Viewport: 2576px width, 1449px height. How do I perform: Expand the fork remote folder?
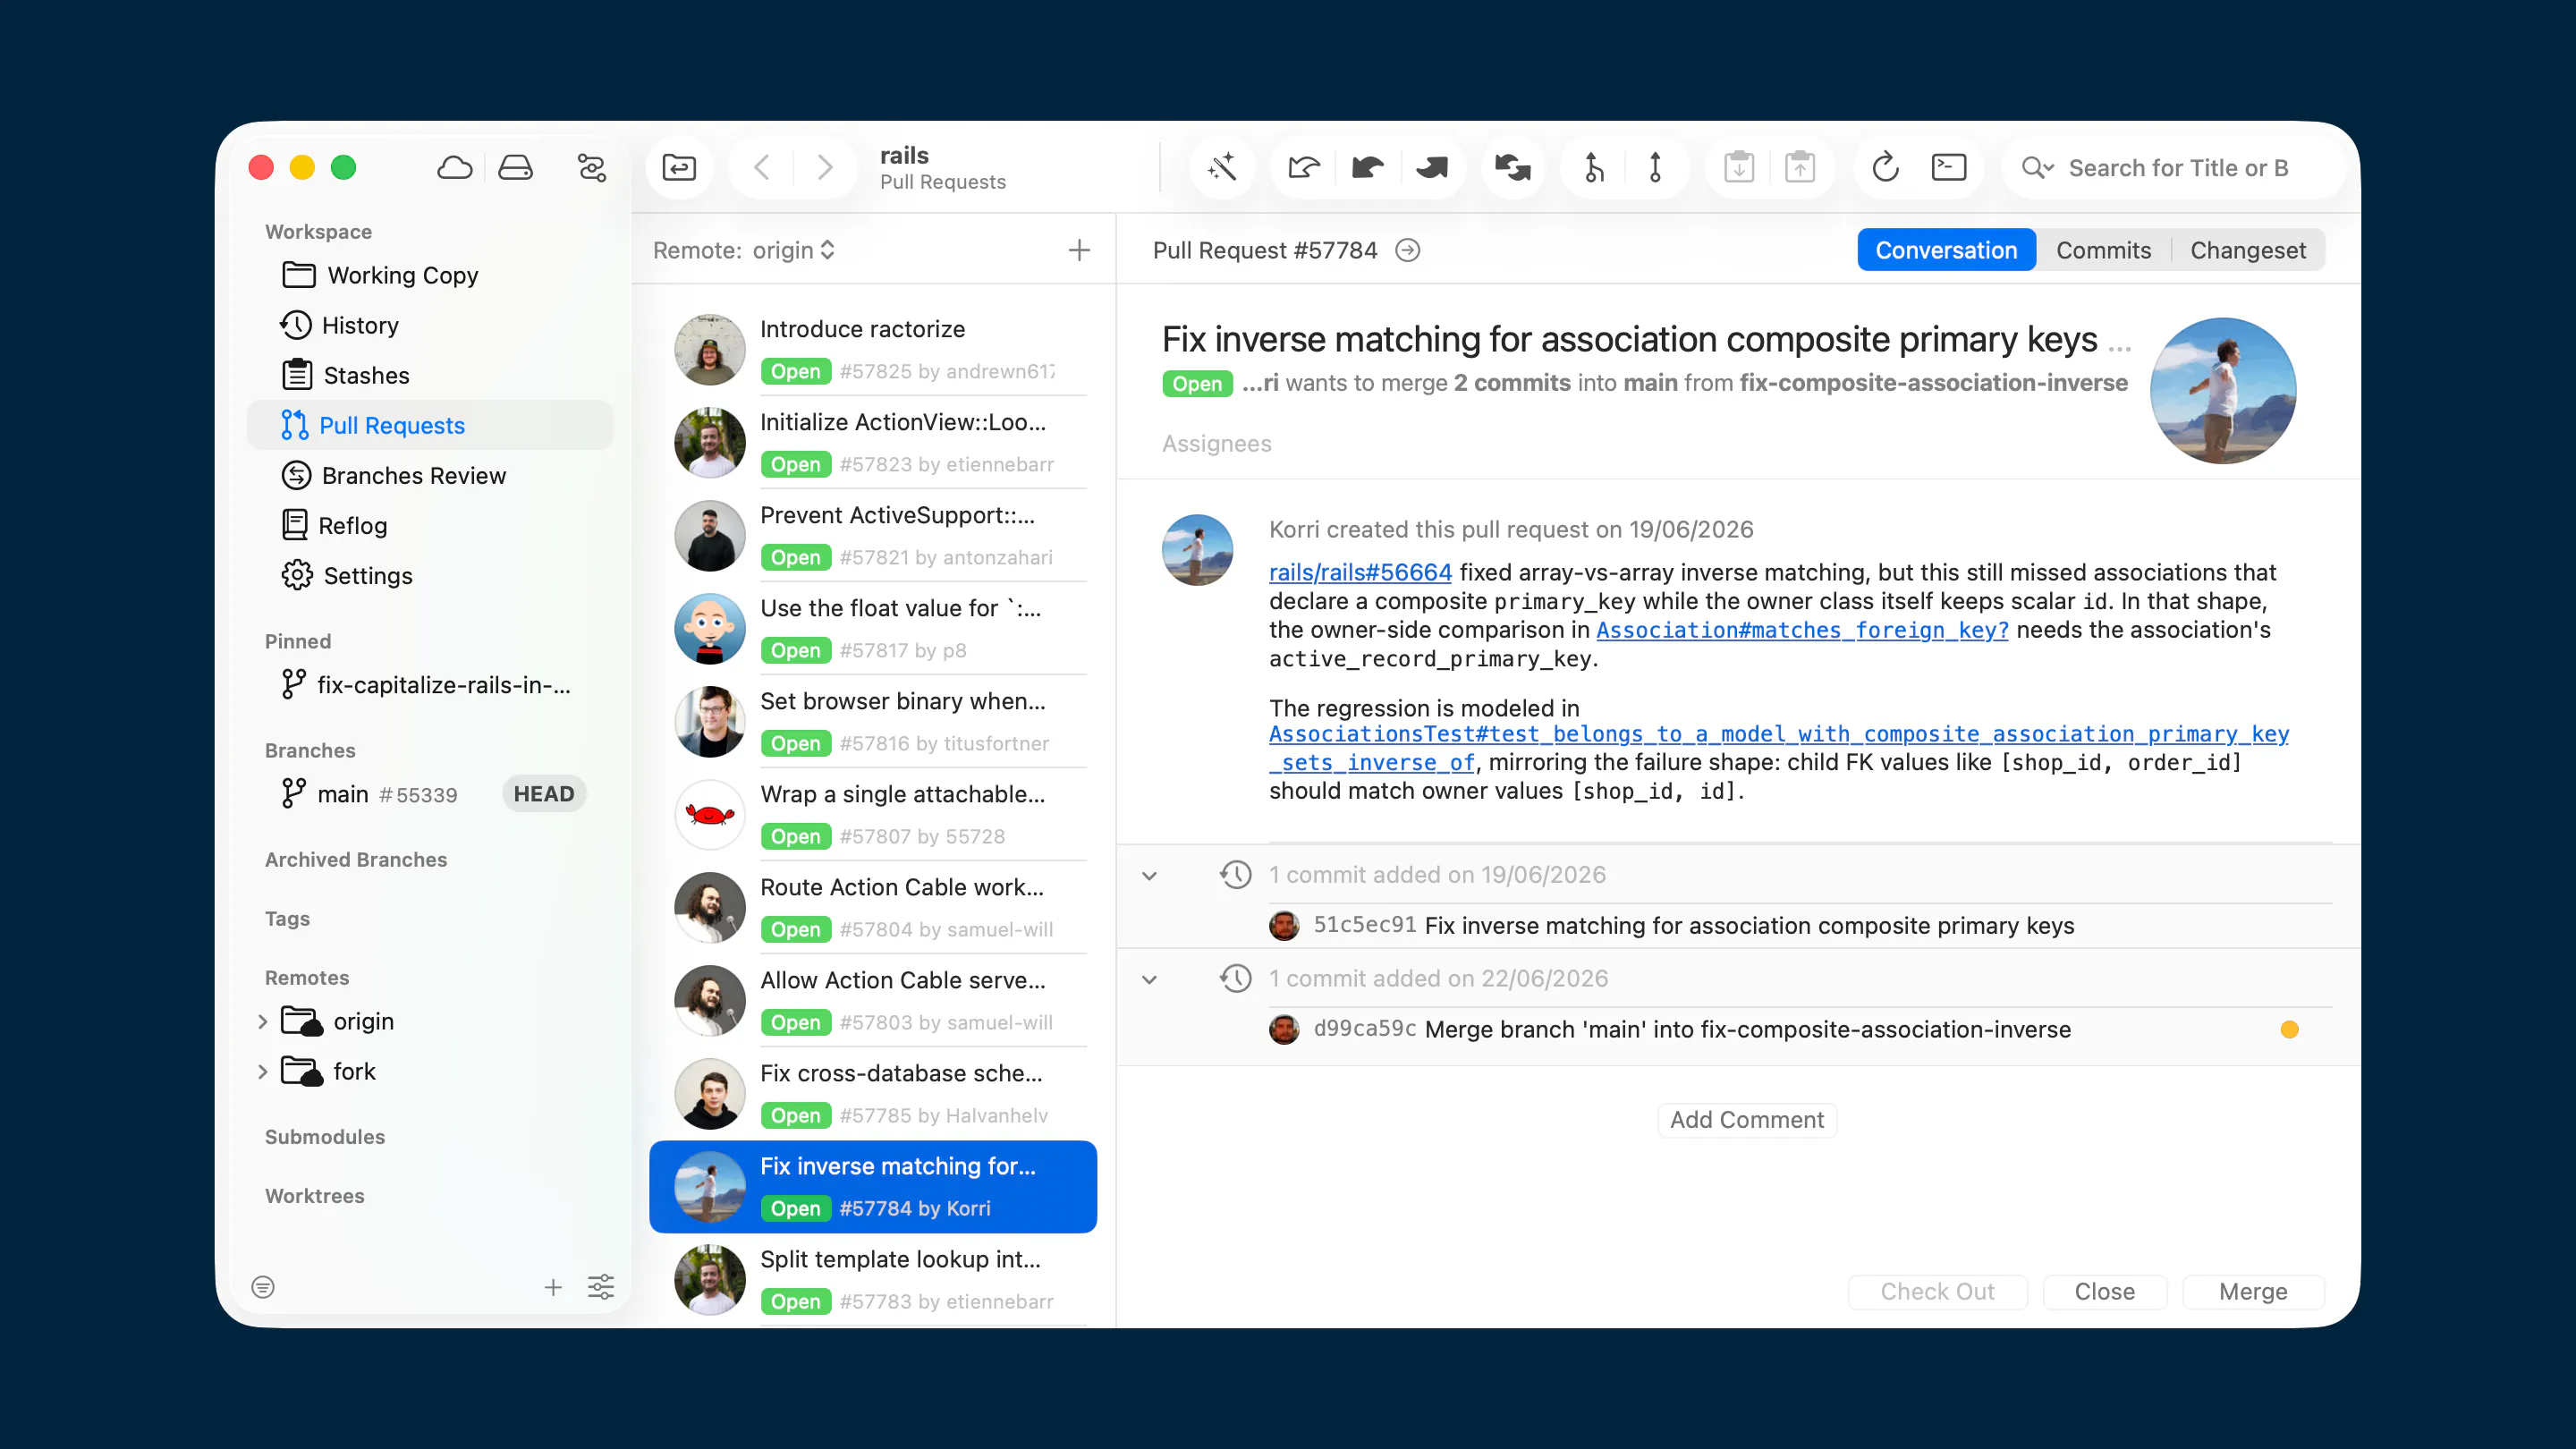[262, 1071]
